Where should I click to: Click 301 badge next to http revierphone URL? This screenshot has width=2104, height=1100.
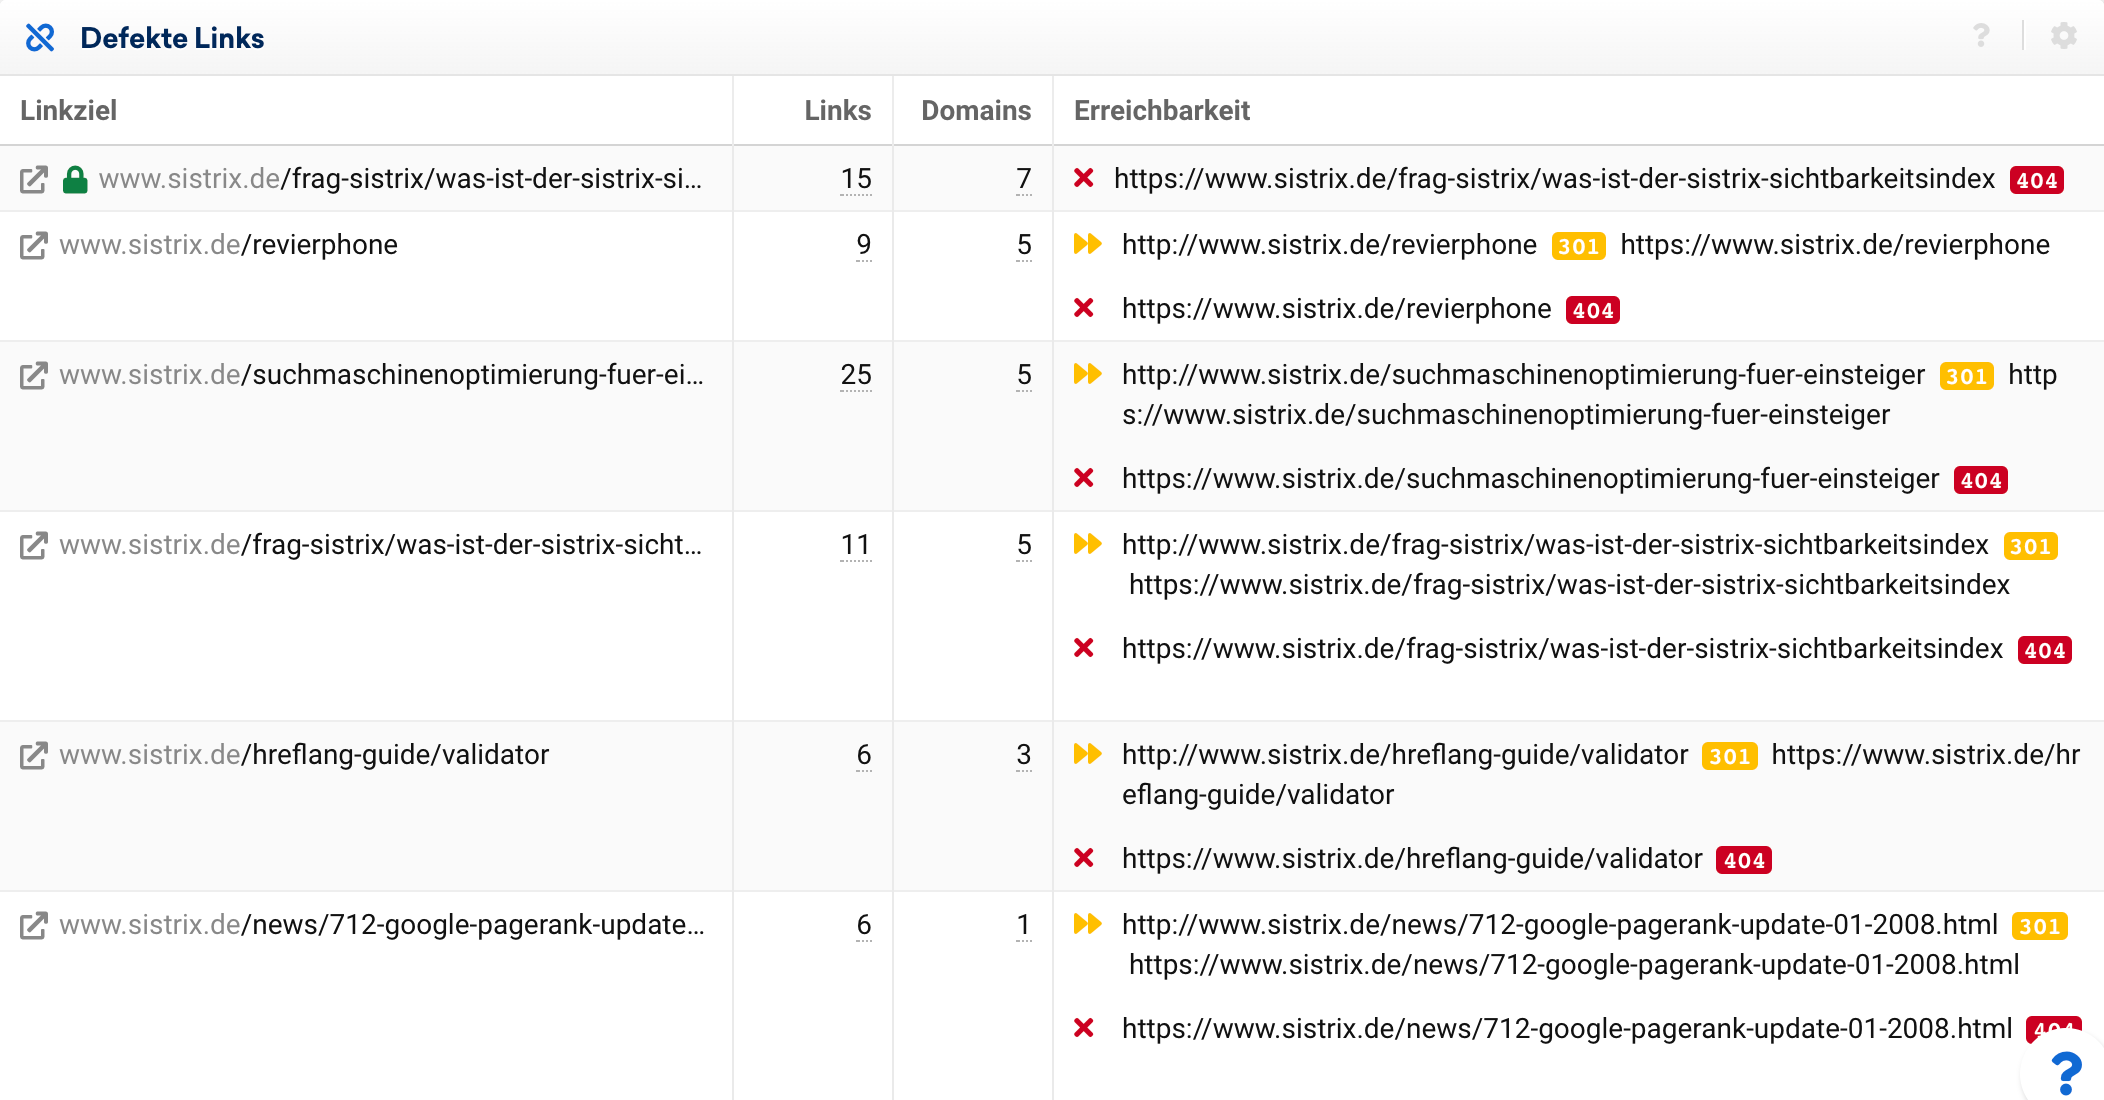[x=1578, y=246]
